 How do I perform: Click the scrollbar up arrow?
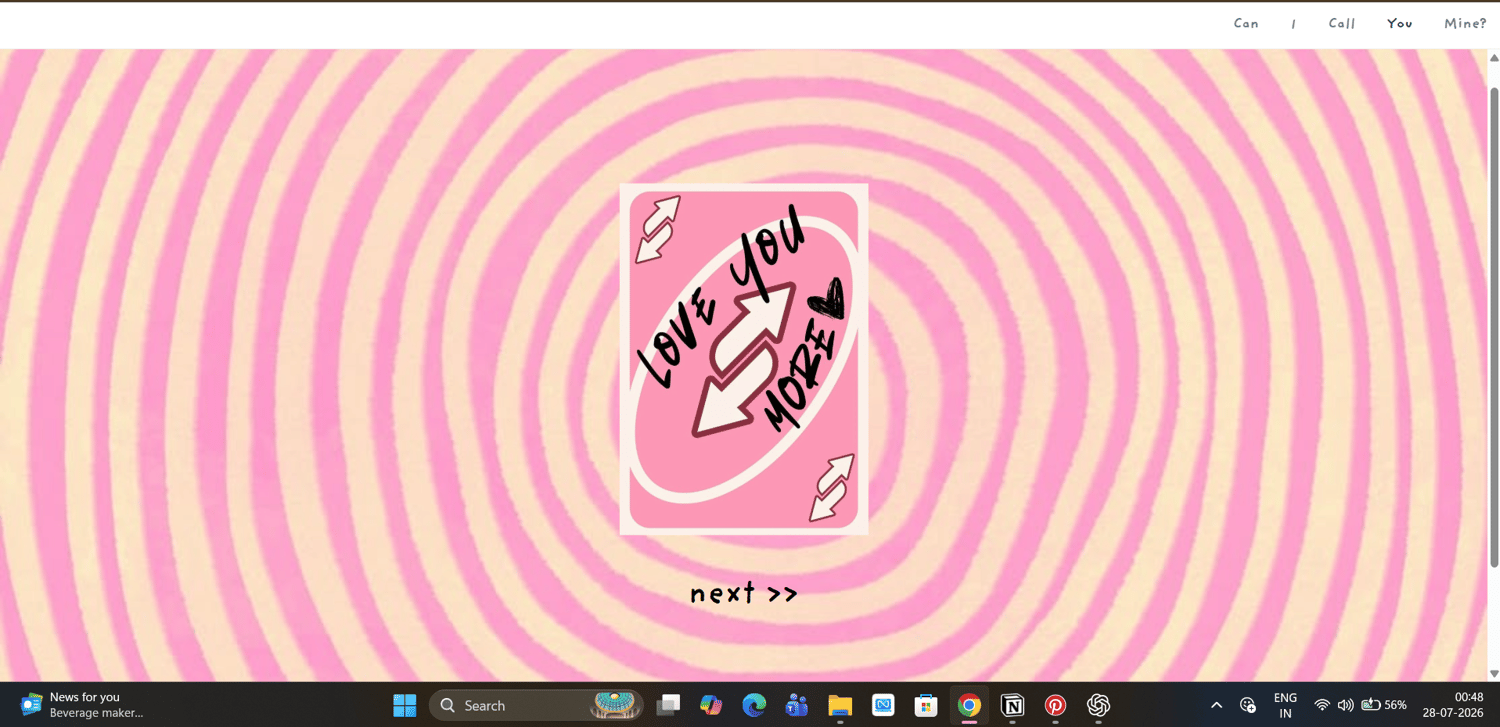[1494, 58]
